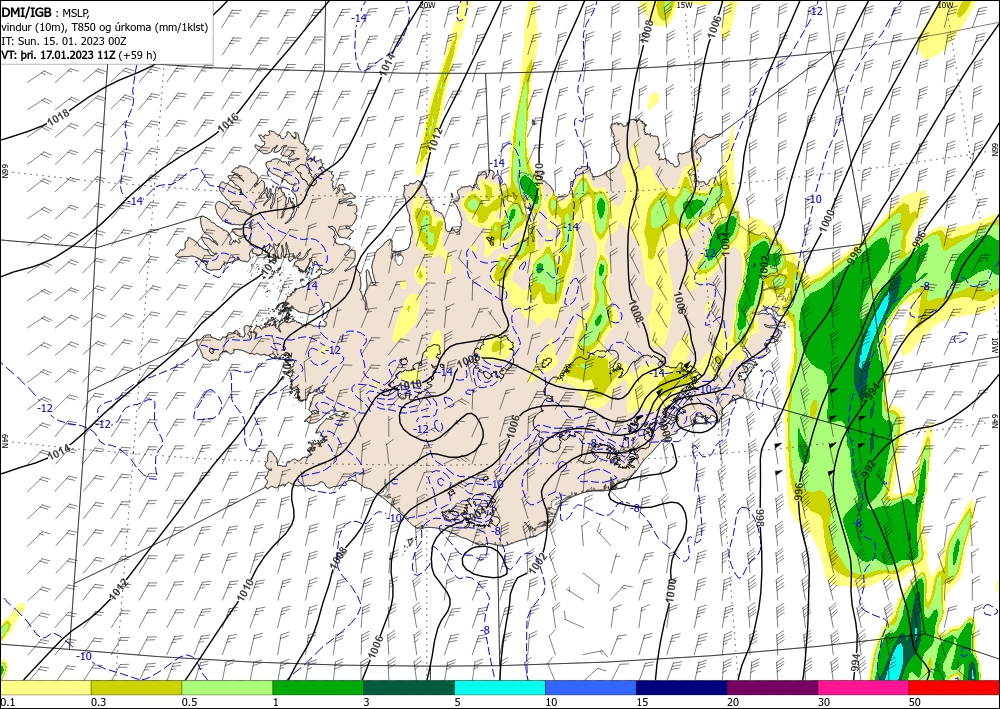Click legend value label '50'
Screen dimensions: 1000x709
click(x=915, y=702)
